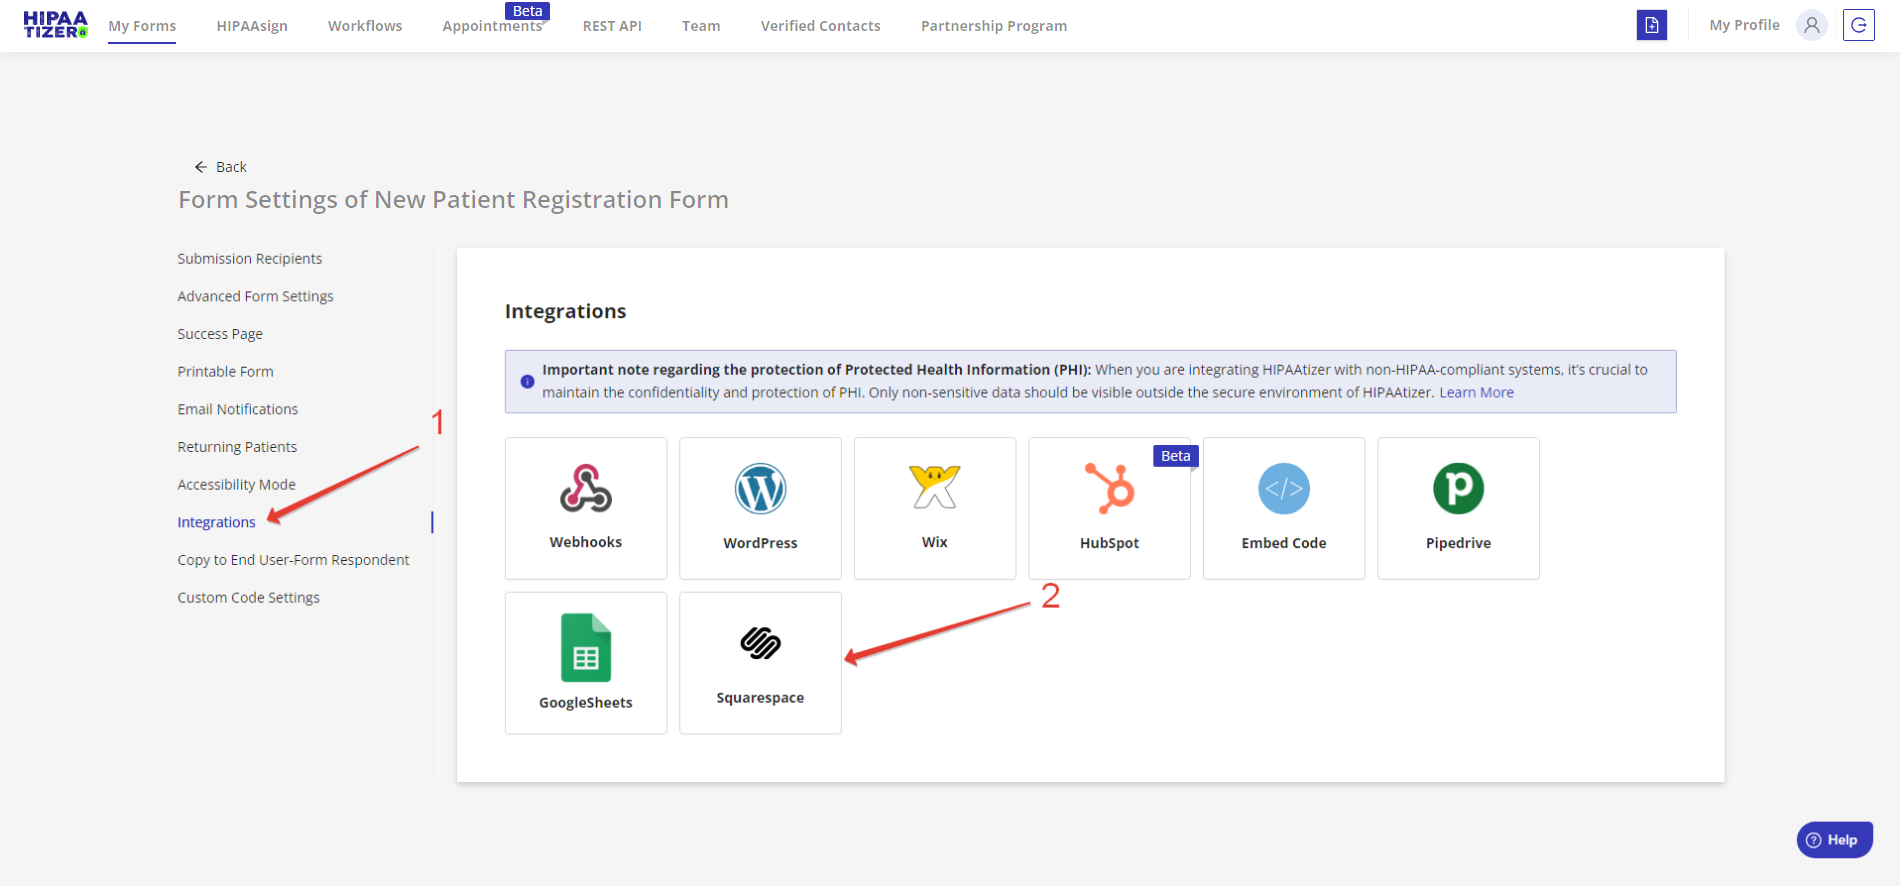Select Submission Recipients in sidebar

click(250, 259)
